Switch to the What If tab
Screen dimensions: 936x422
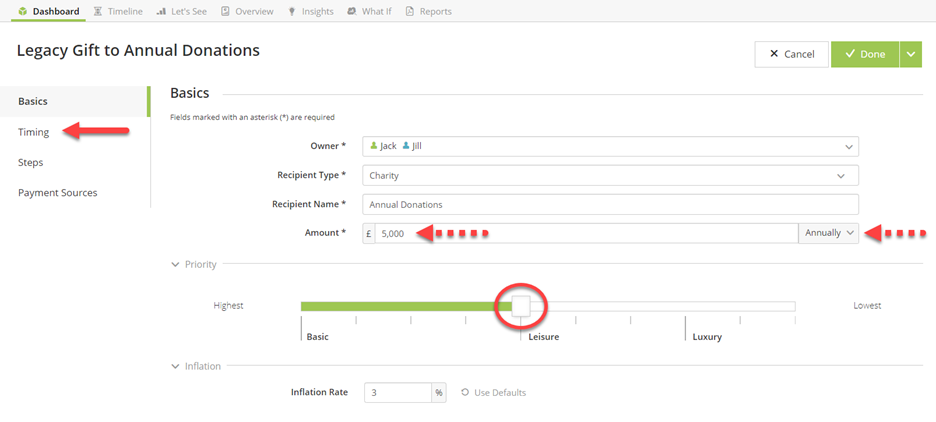pyautogui.click(x=370, y=11)
